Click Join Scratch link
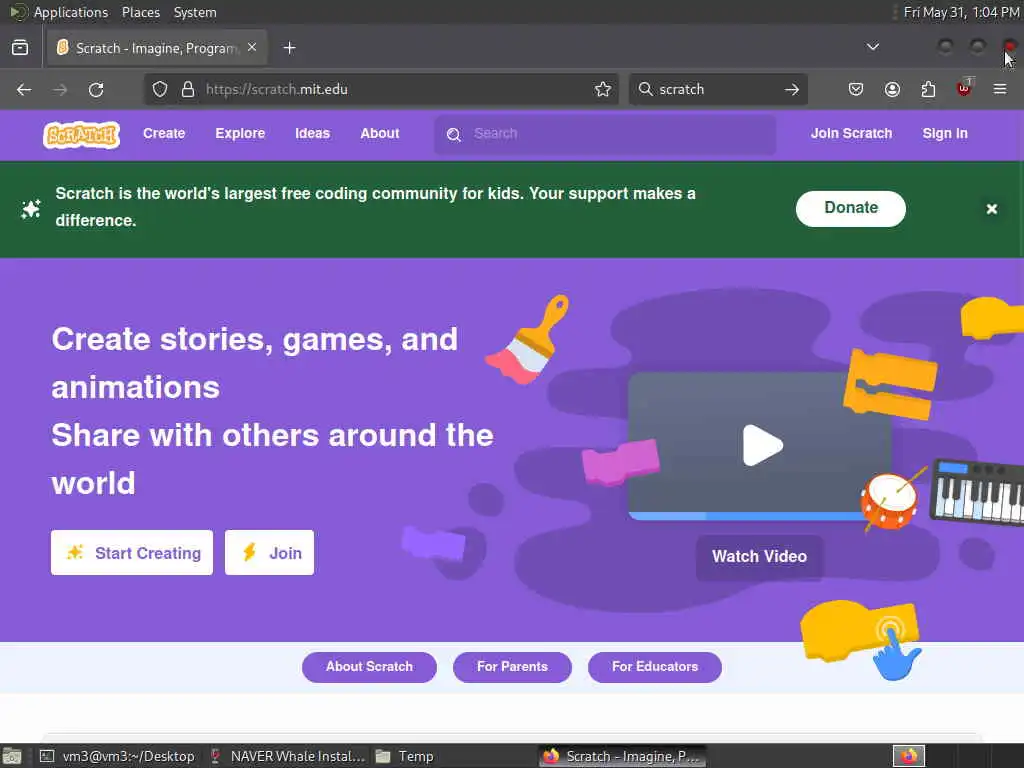The width and height of the screenshot is (1024, 768). pyautogui.click(x=851, y=133)
